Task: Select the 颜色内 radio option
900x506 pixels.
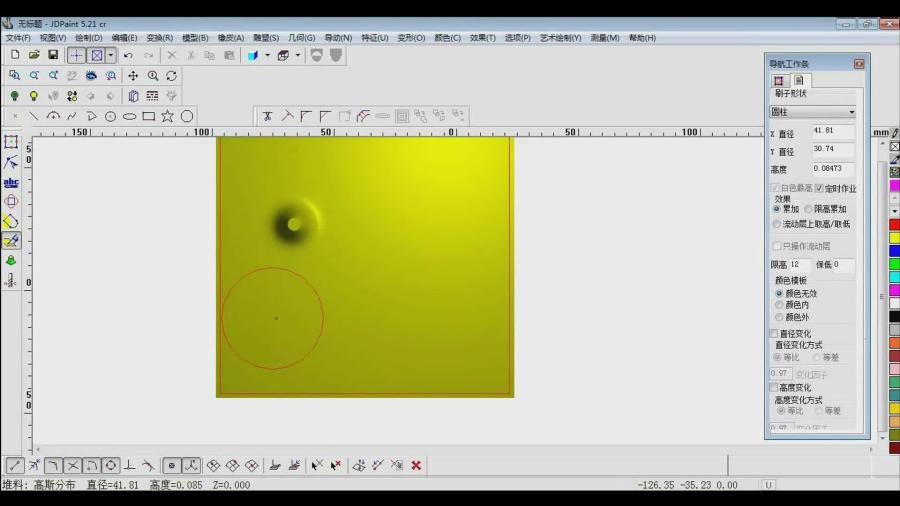Action: [x=779, y=305]
